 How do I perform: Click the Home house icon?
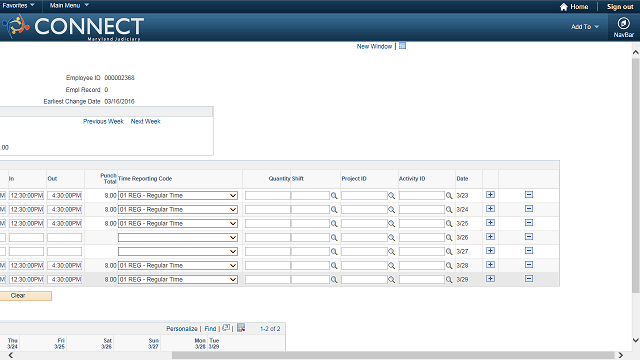(564, 7)
